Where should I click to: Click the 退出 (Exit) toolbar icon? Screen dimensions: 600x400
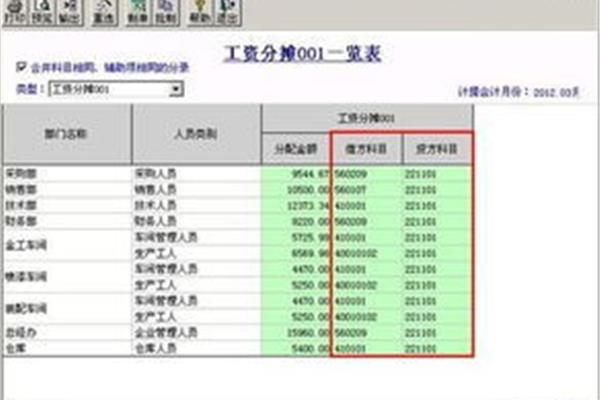(x=228, y=13)
